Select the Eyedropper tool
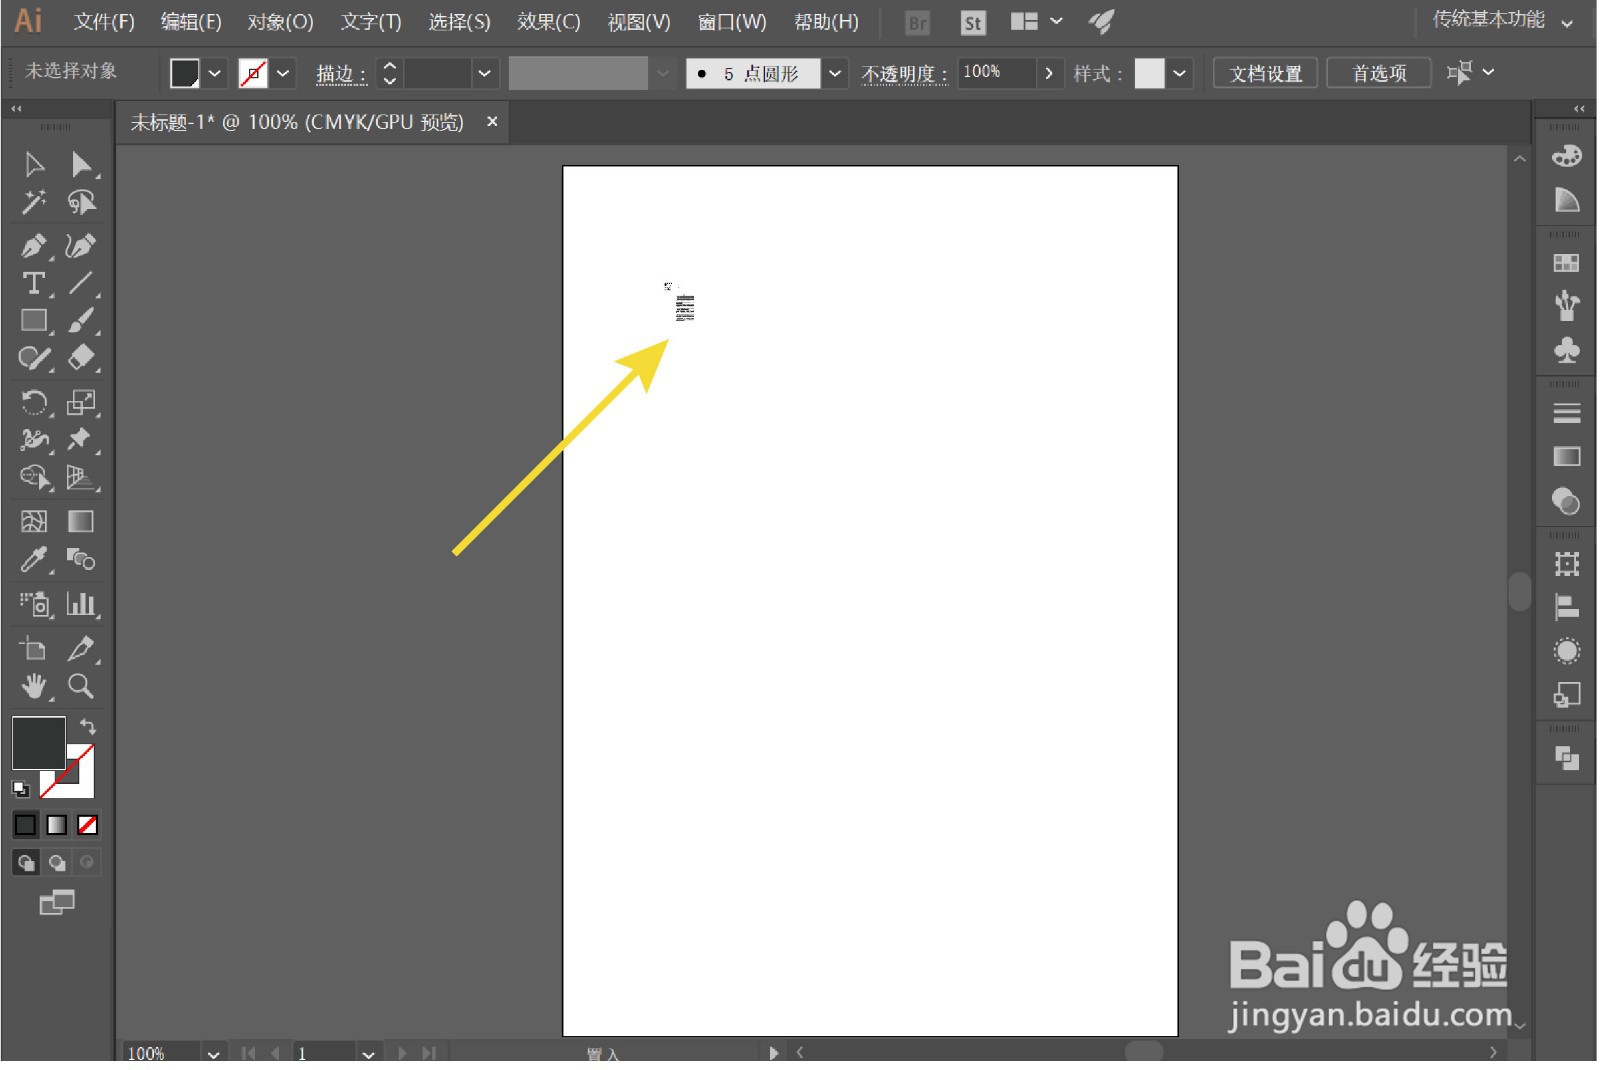The height and width of the screenshot is (1070, 1600). click(34, 560)
